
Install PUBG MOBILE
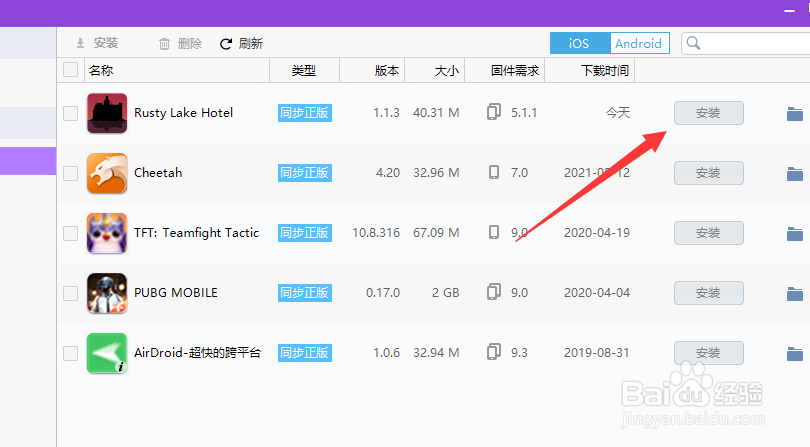coord(709,292)
